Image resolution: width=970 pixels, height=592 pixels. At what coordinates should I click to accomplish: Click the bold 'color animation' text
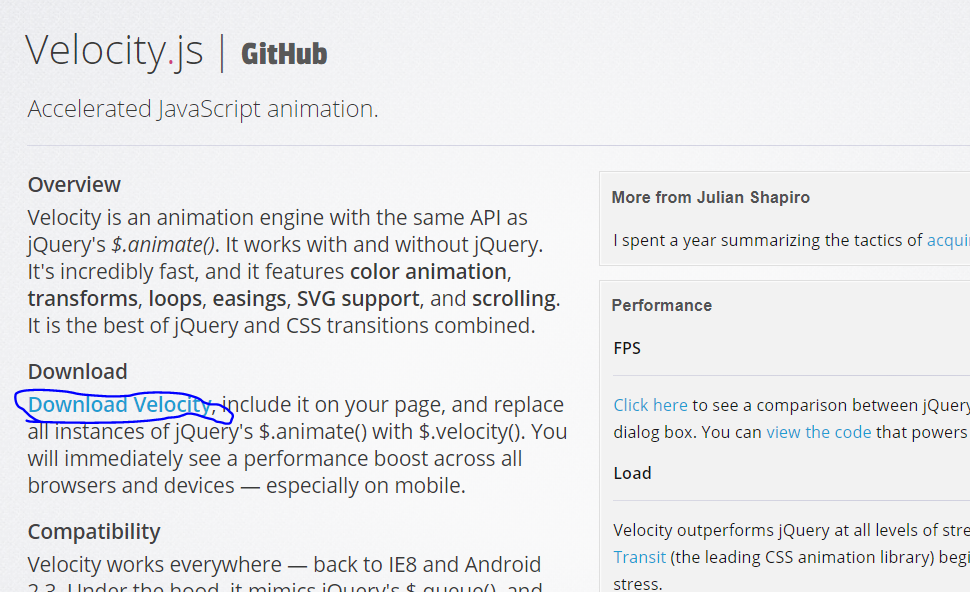pyautogui.click(x=428, y=272)
